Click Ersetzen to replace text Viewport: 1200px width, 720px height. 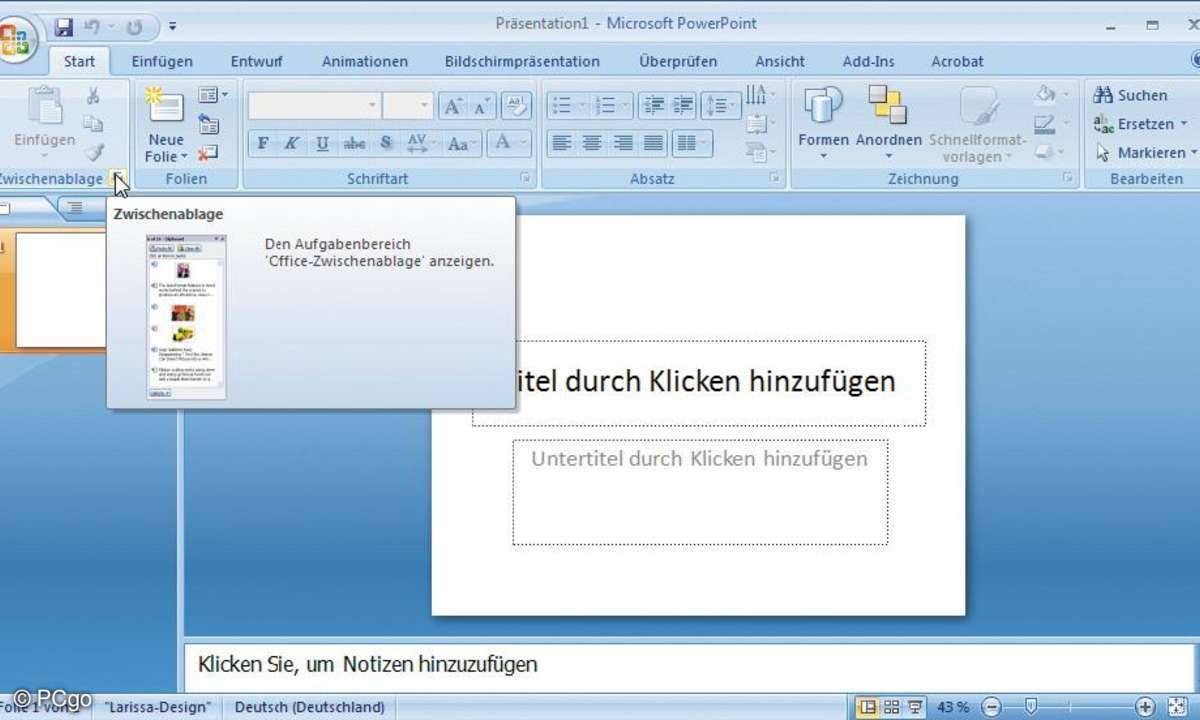(x=1140, y=124)
